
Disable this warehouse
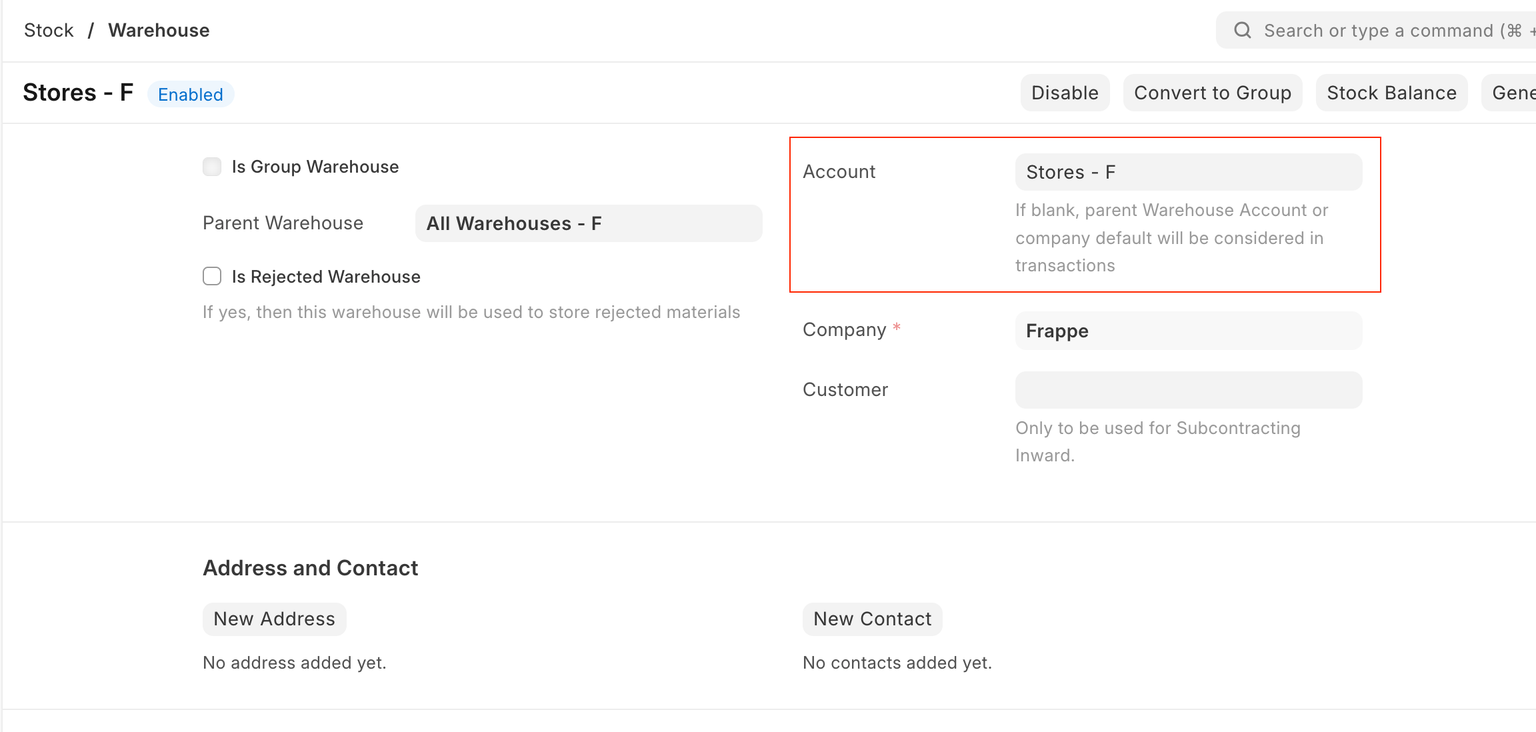(x=1064, y=92)
